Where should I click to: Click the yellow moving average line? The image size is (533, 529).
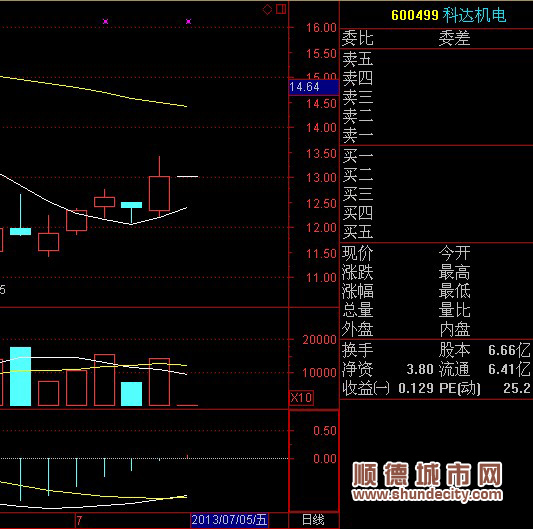pos(93,91)
